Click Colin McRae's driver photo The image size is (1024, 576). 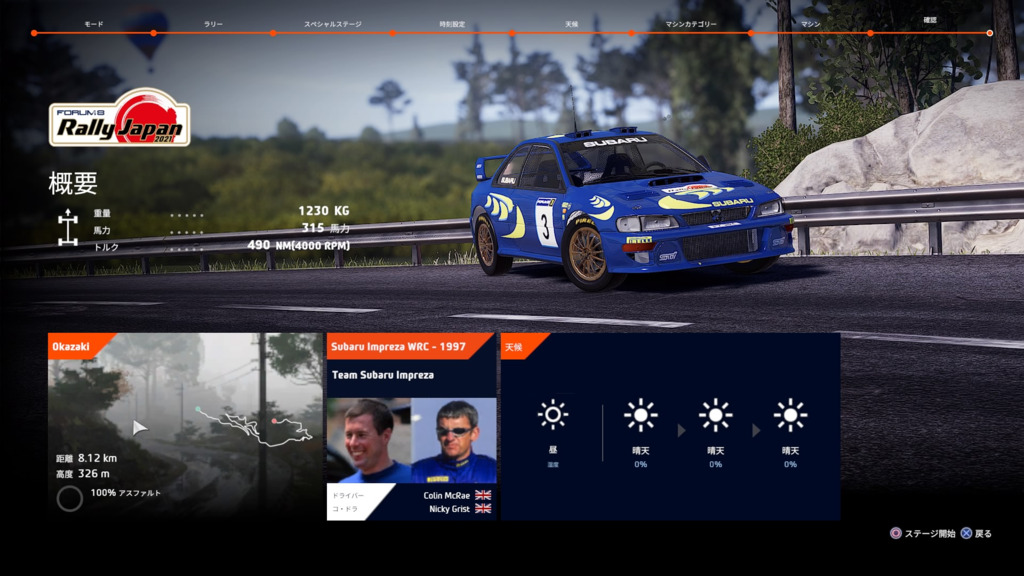tap(369, 440)
